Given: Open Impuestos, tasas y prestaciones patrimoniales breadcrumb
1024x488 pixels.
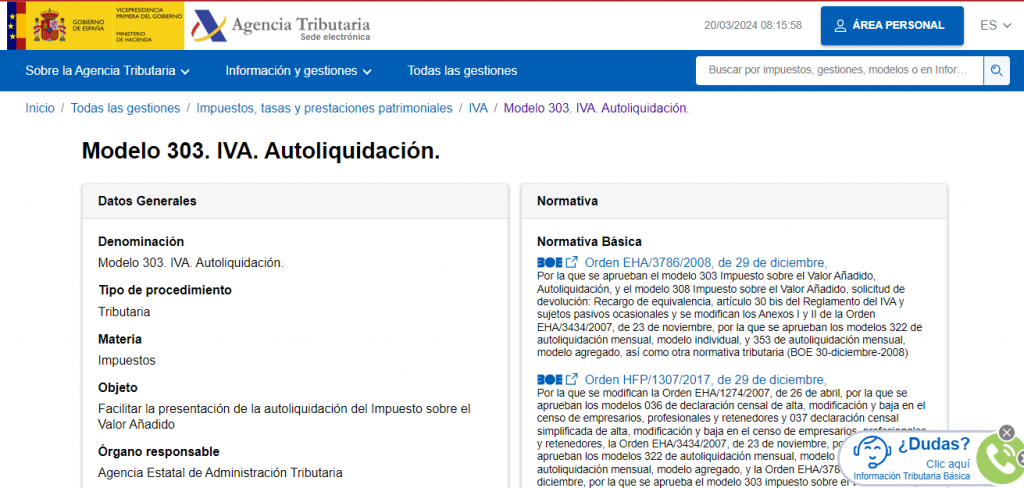Looking at the screenshot, I should click(x=324, y=108).
